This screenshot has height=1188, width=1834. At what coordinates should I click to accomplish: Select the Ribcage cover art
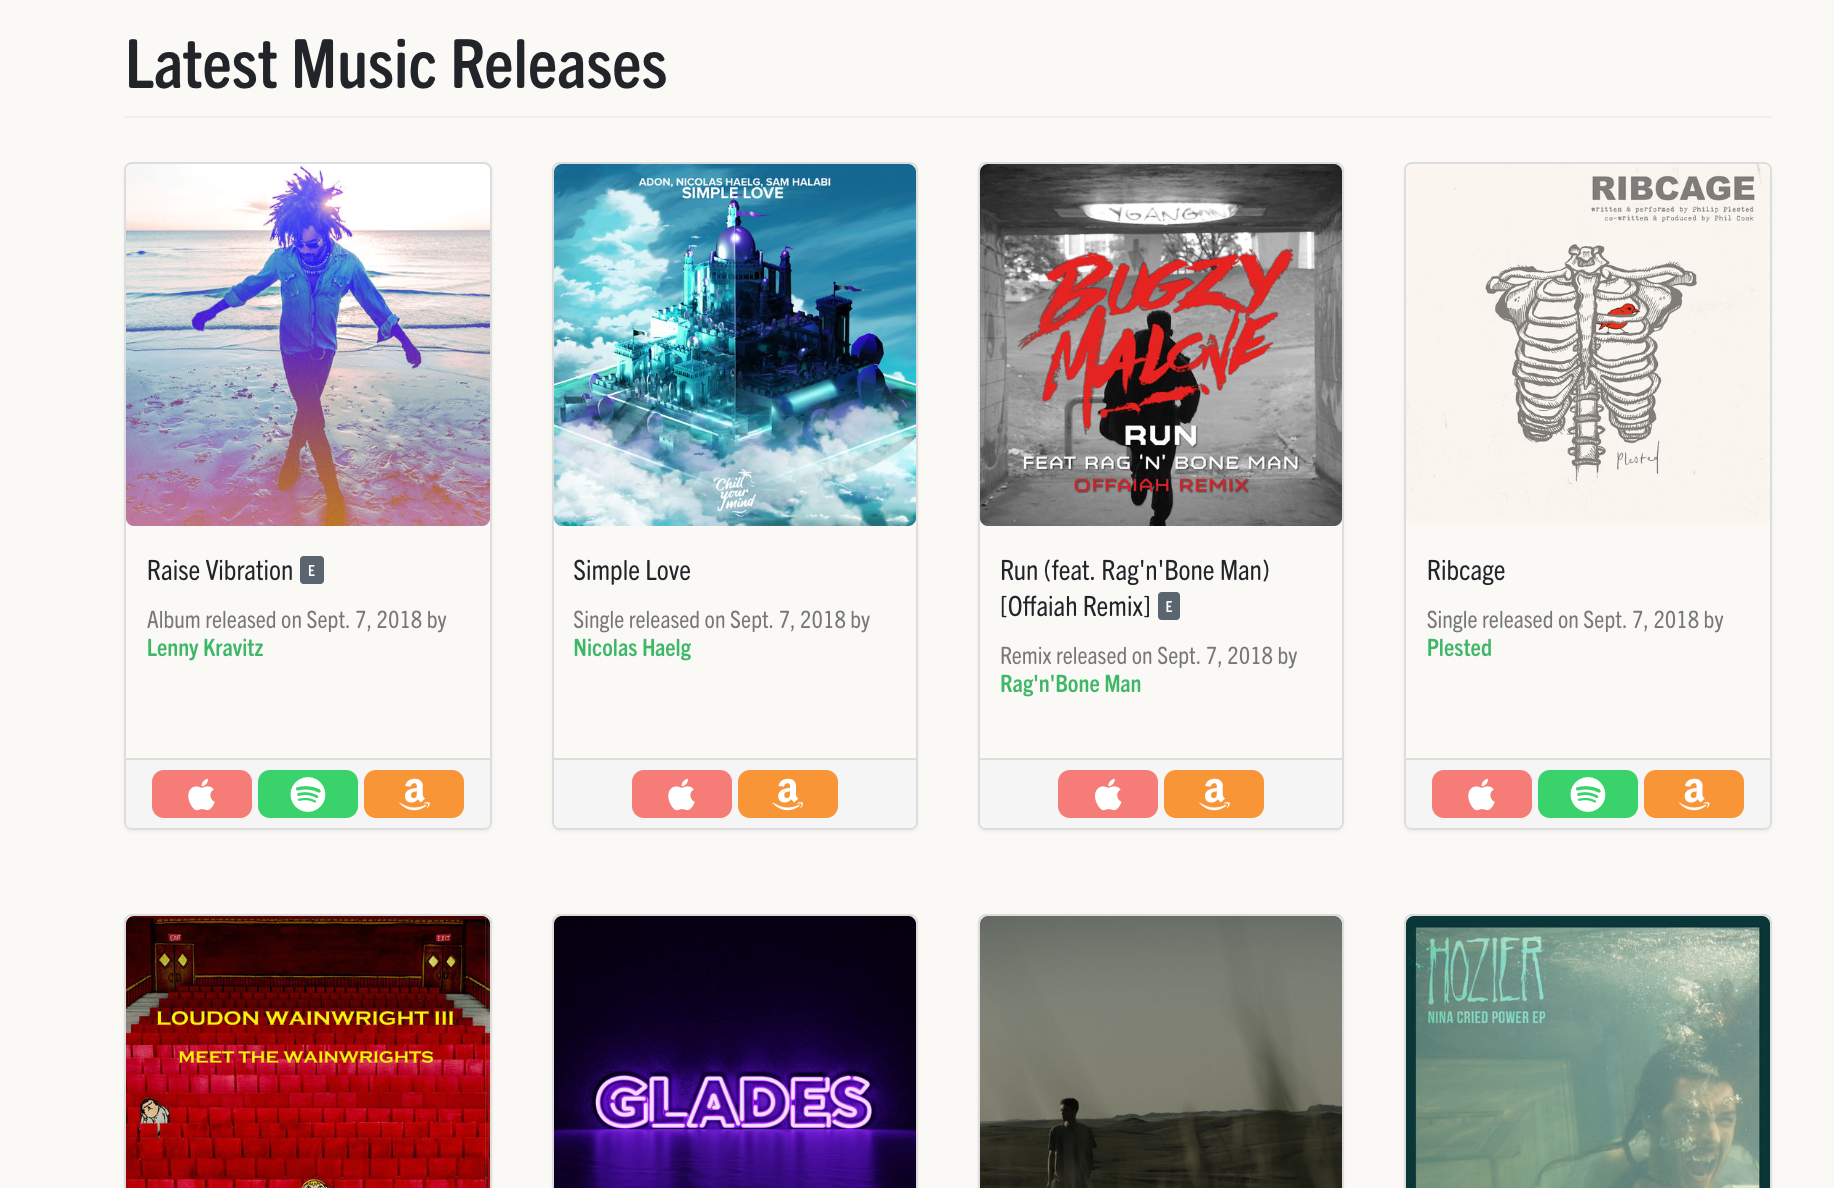point(1588,345)
